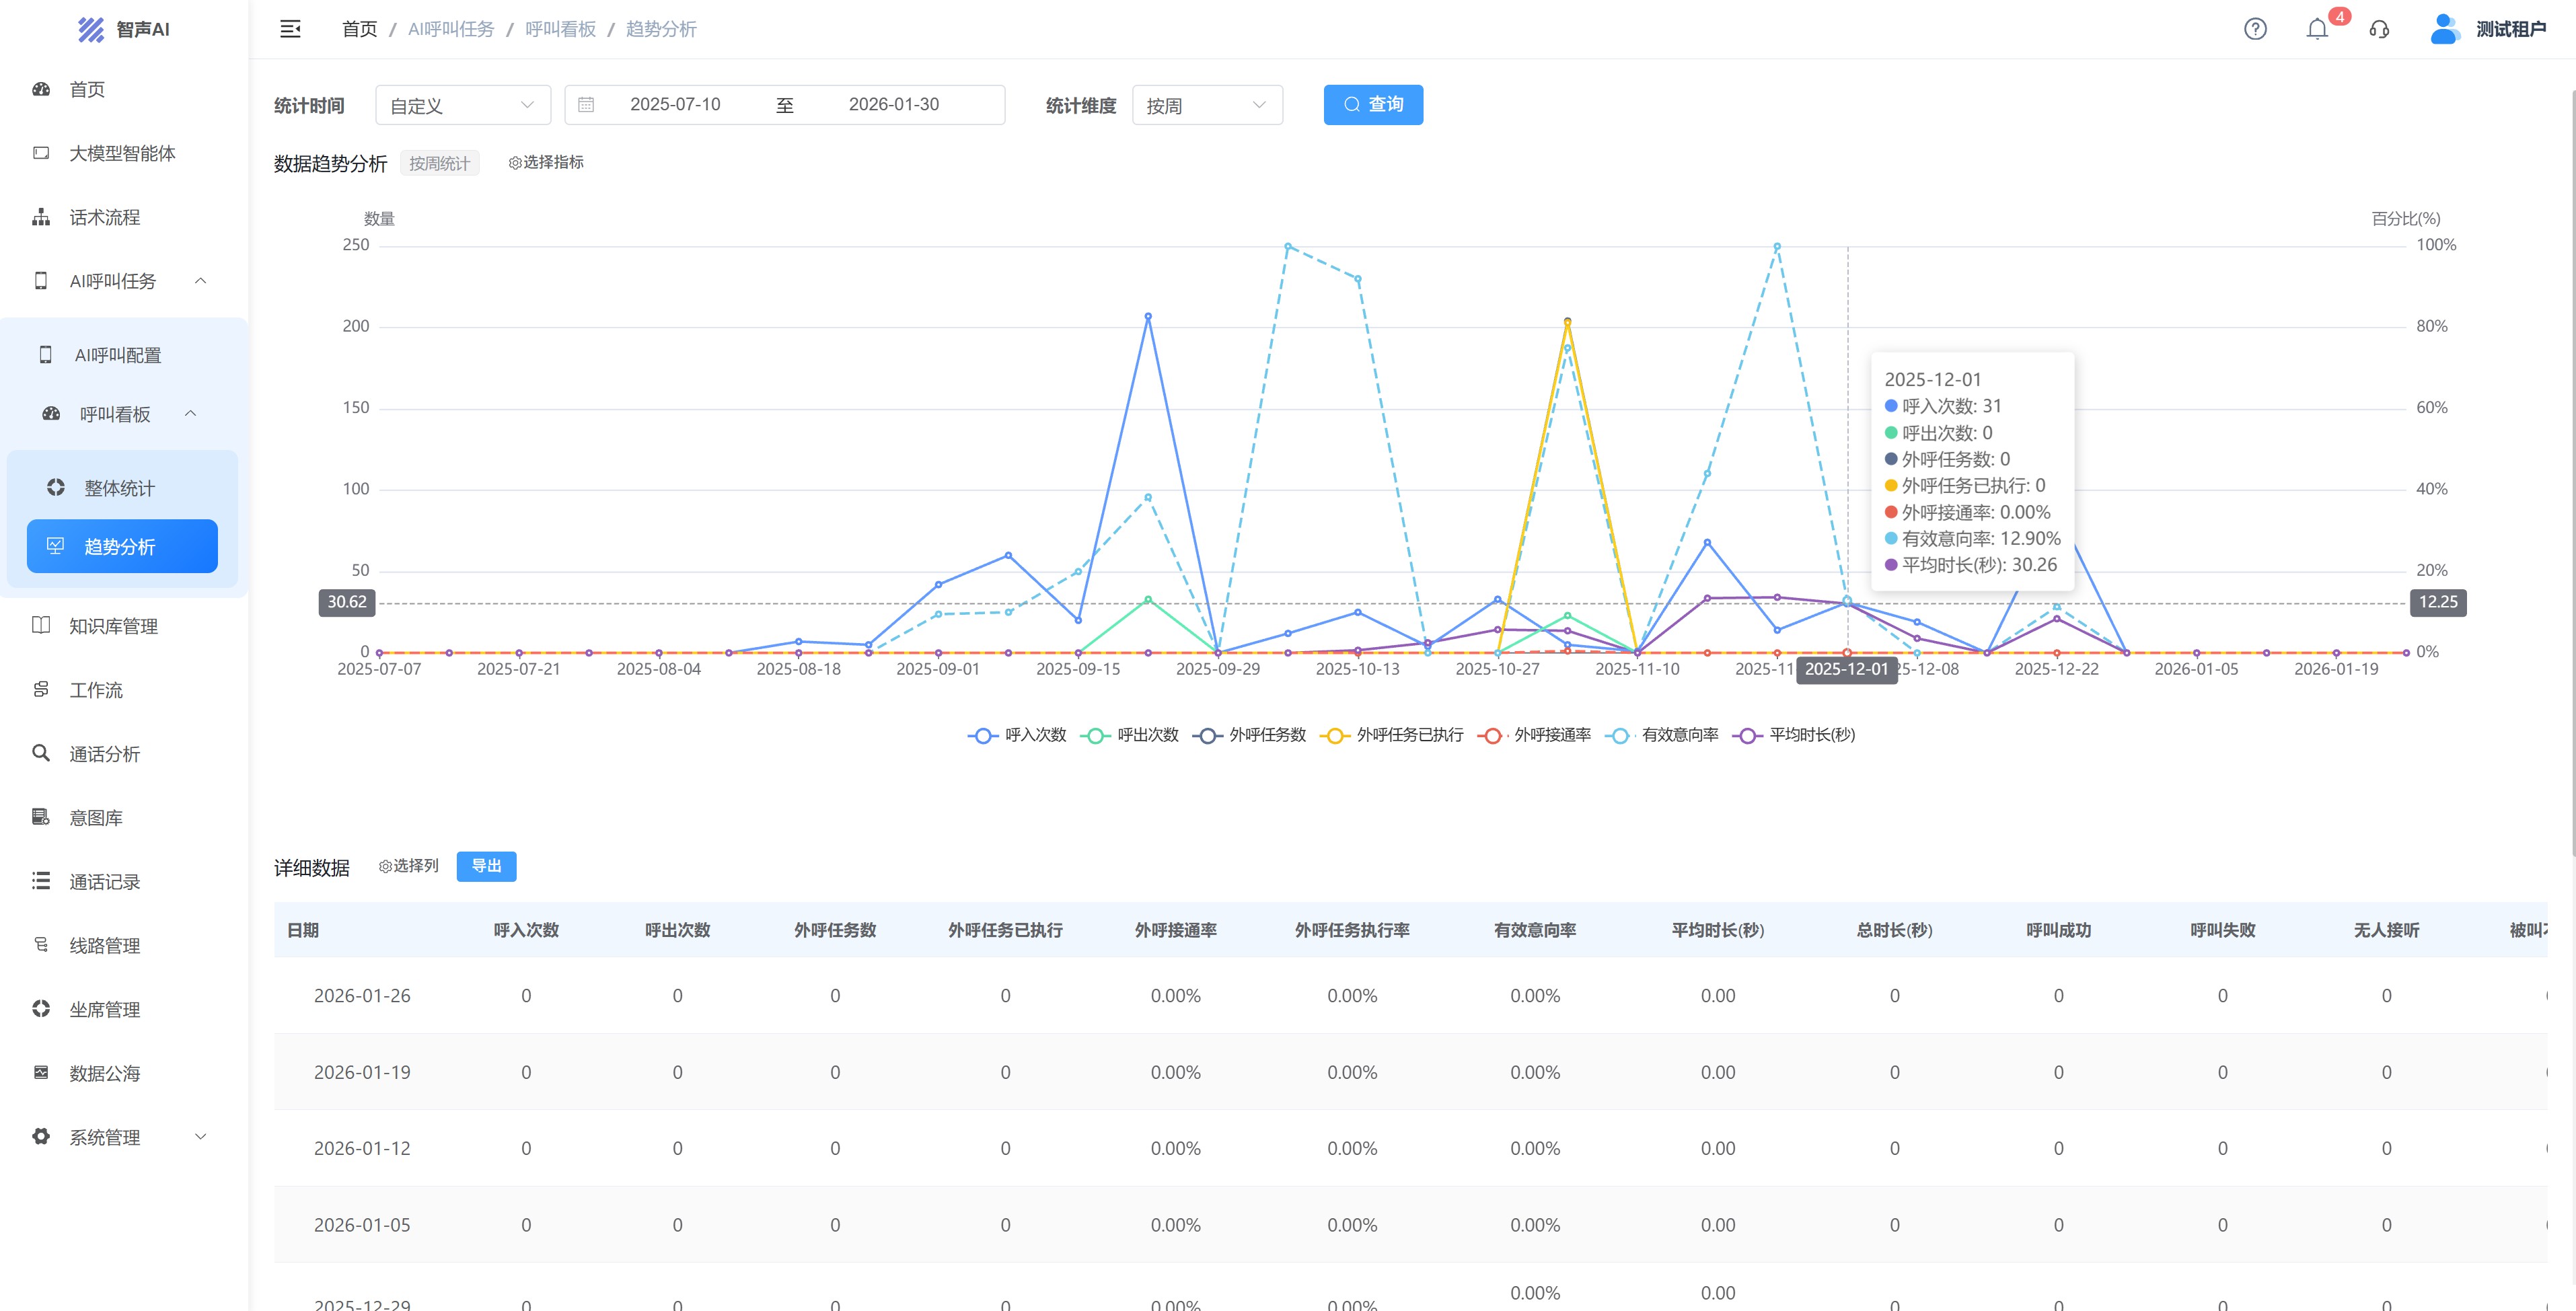Viewport: 2576px width, 1311px height.
Task: Open the notification bell icon
Action: pos(2317,29)
